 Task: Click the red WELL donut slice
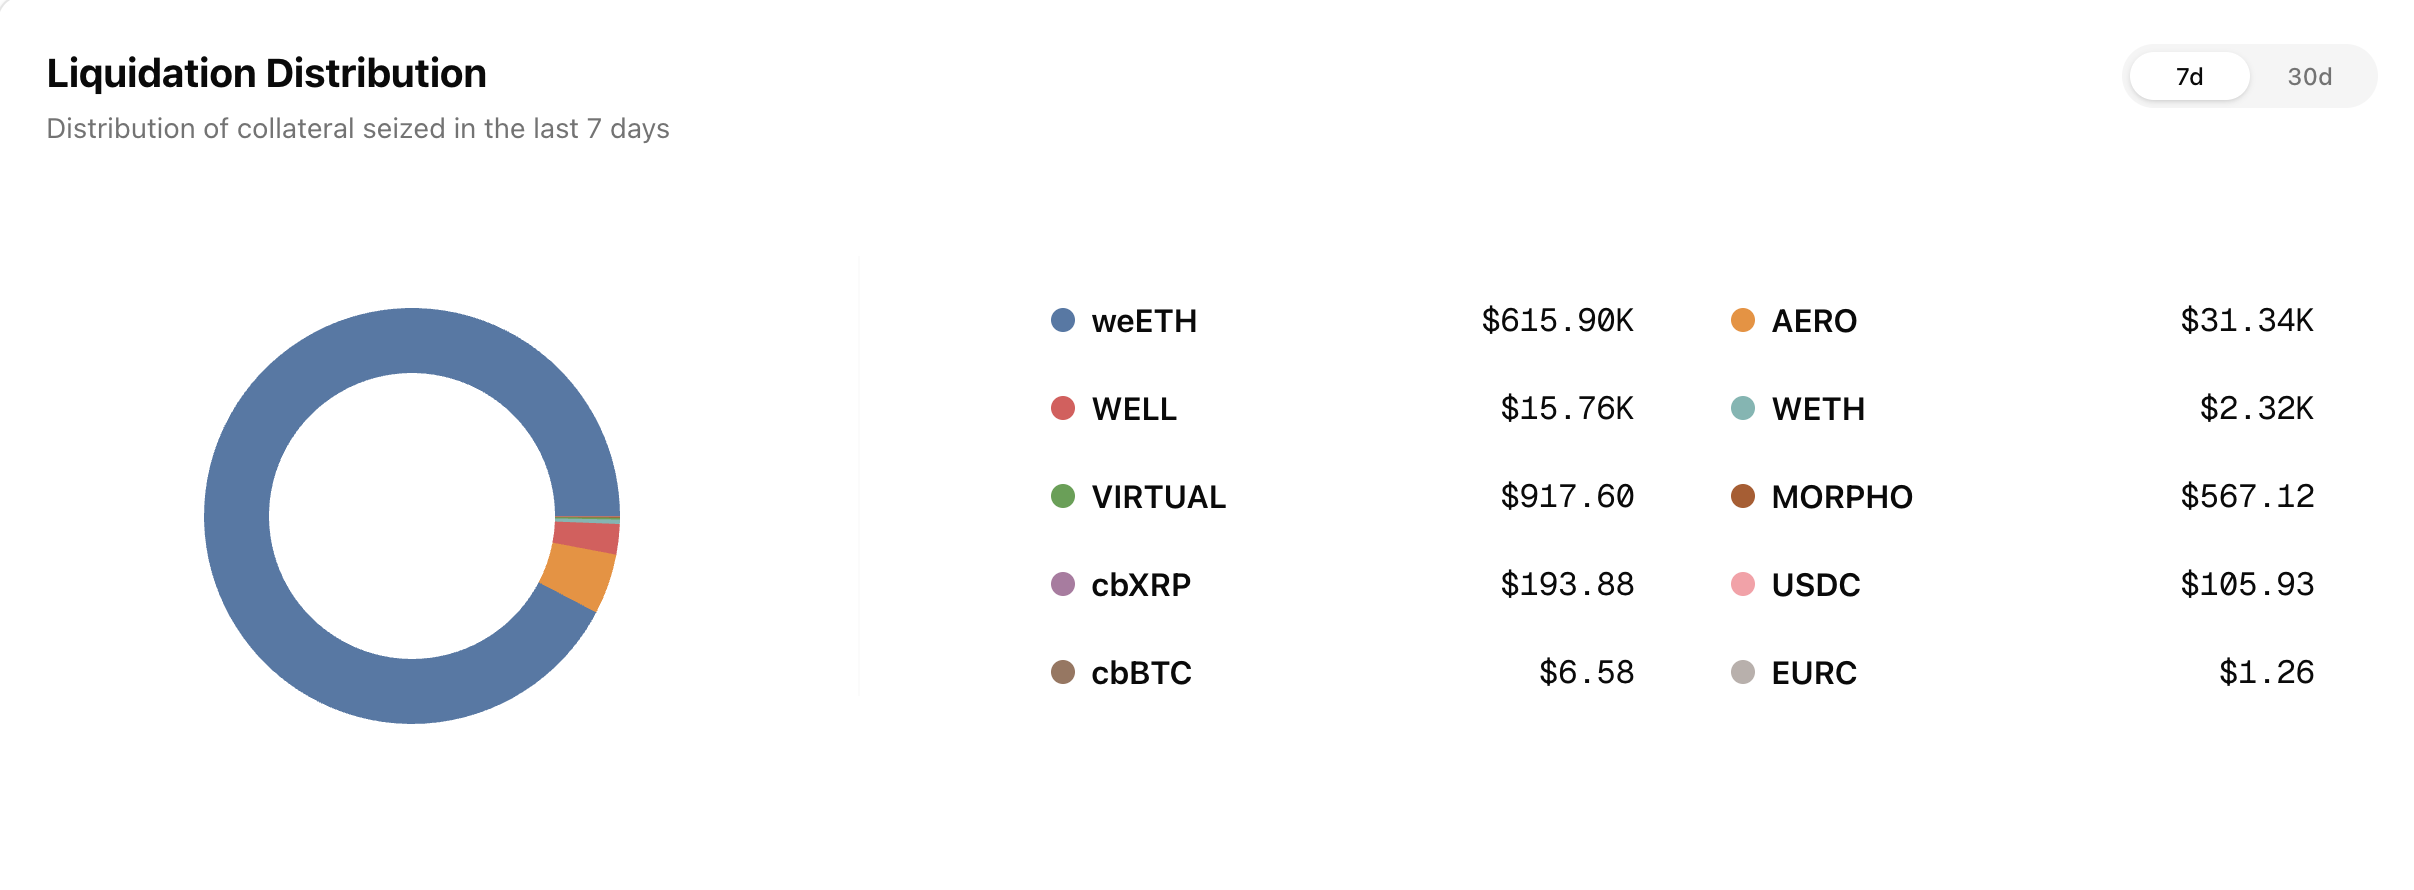587,537
